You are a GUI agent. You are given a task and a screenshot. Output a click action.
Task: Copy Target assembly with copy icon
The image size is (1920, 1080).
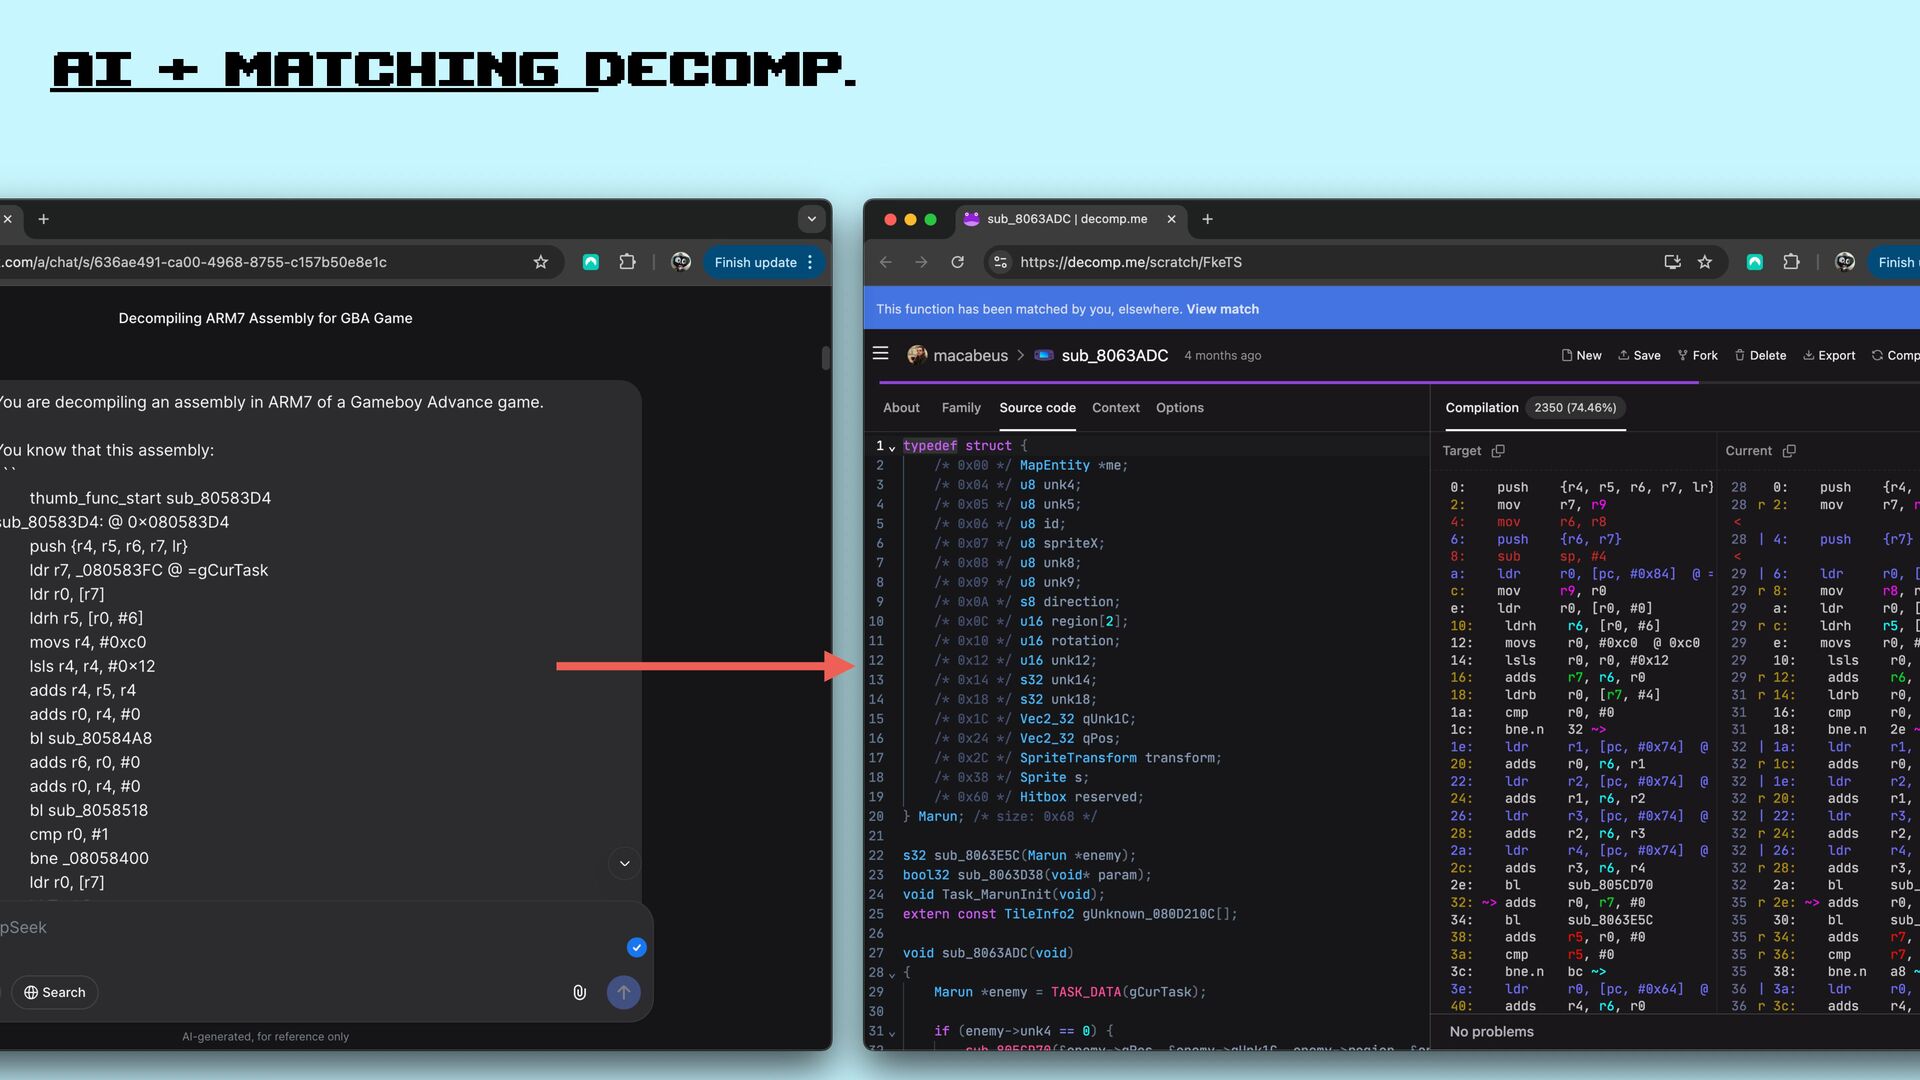[x=1498, y=451]
